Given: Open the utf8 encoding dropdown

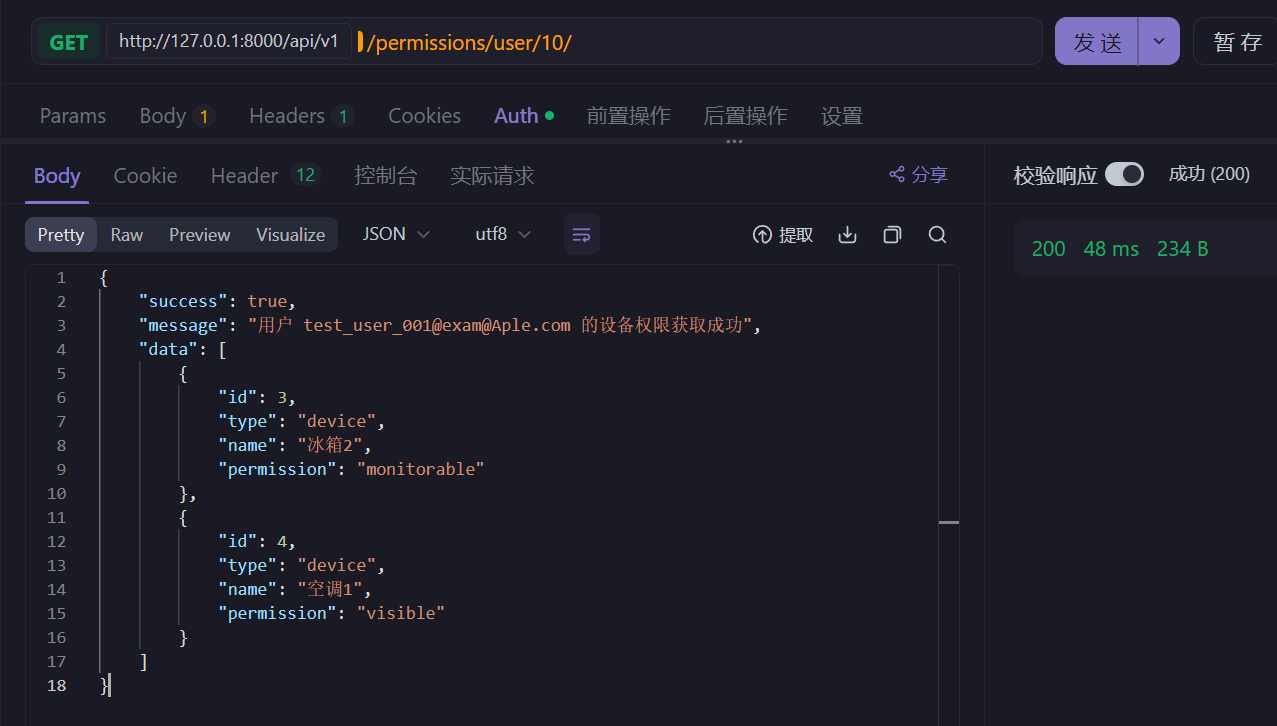Looking at the screenshot, I should [503, 234].
